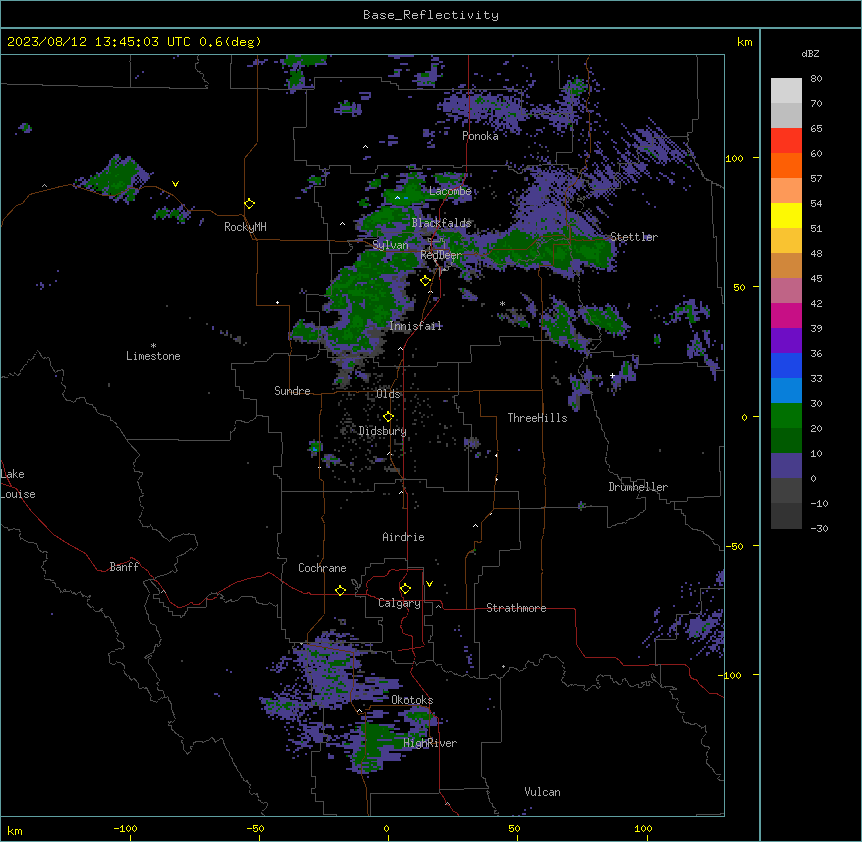
Task: Click the Sylvan map label
Action: click(390, 245)
